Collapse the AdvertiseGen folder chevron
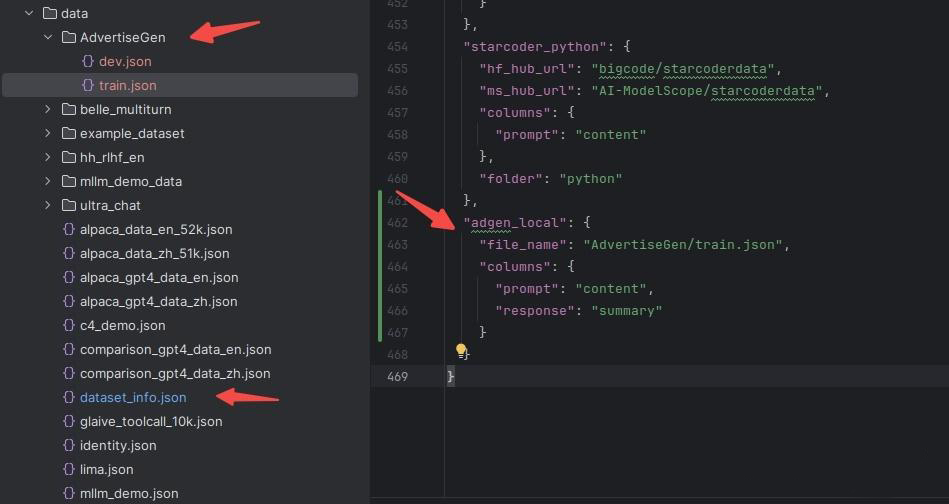Screen dimensions: 949x504 click(x=48, y=38)
